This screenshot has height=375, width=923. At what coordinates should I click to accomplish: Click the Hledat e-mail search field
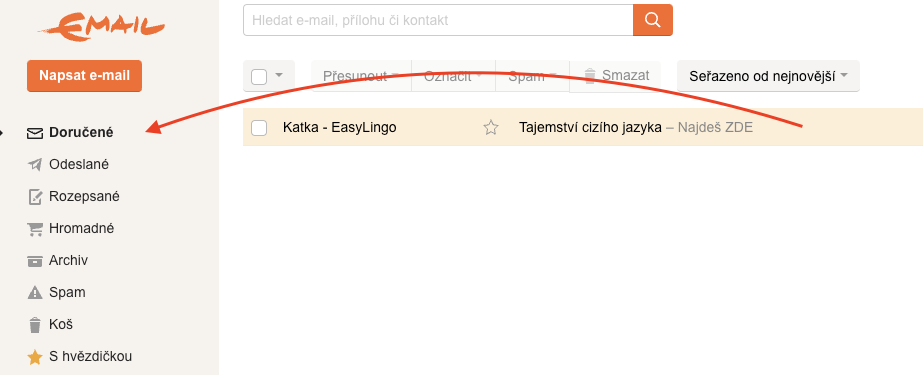coord(438,20)
